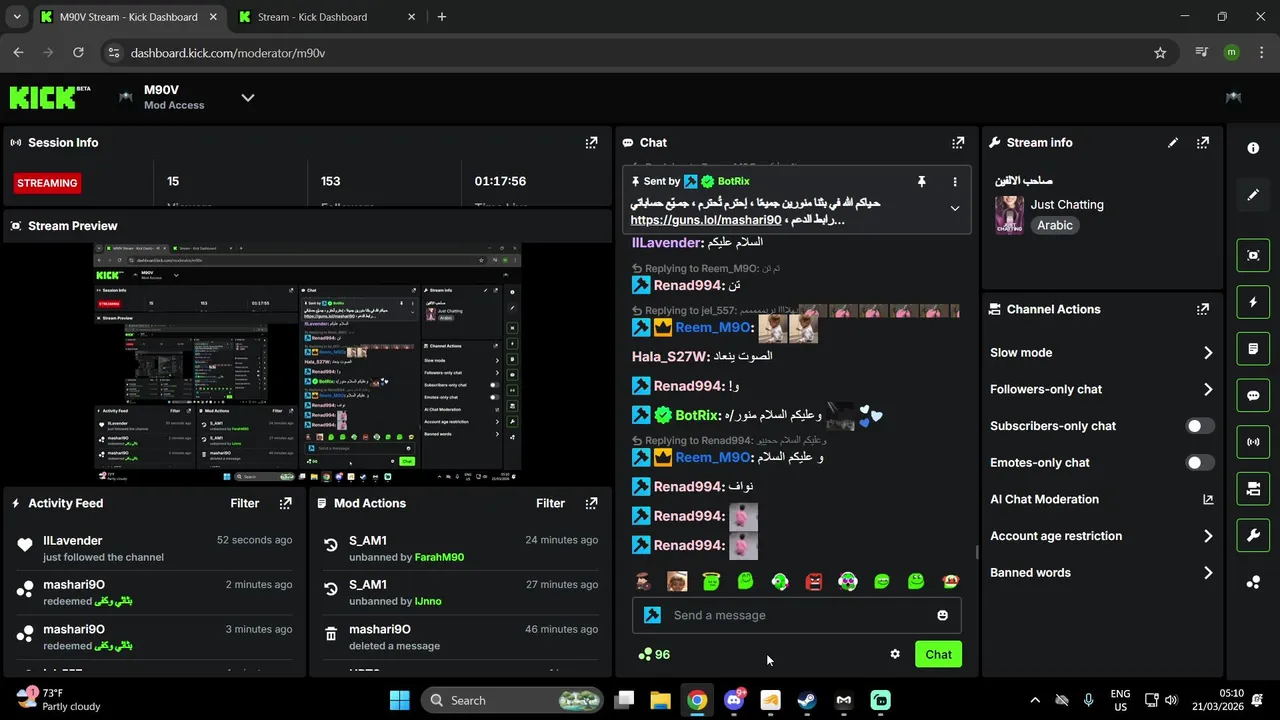This screenshot has height=720, width=1280.
Task: Pop out the Session Info panel
Action: coord(591,143)
